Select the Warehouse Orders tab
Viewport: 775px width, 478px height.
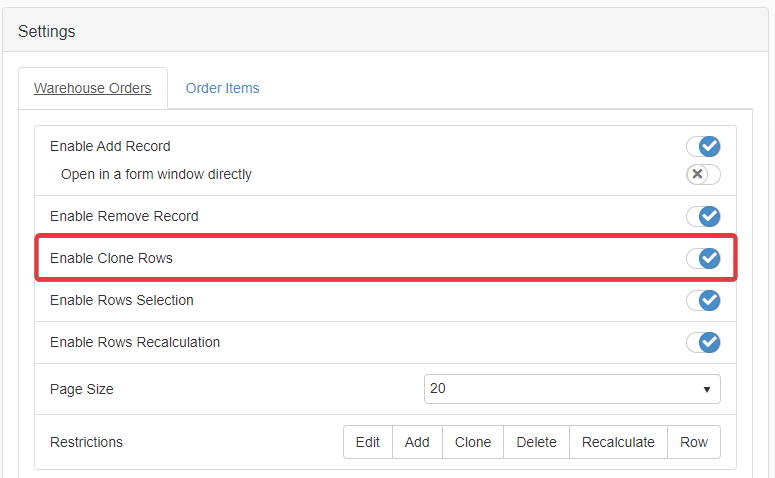(93, 88)
